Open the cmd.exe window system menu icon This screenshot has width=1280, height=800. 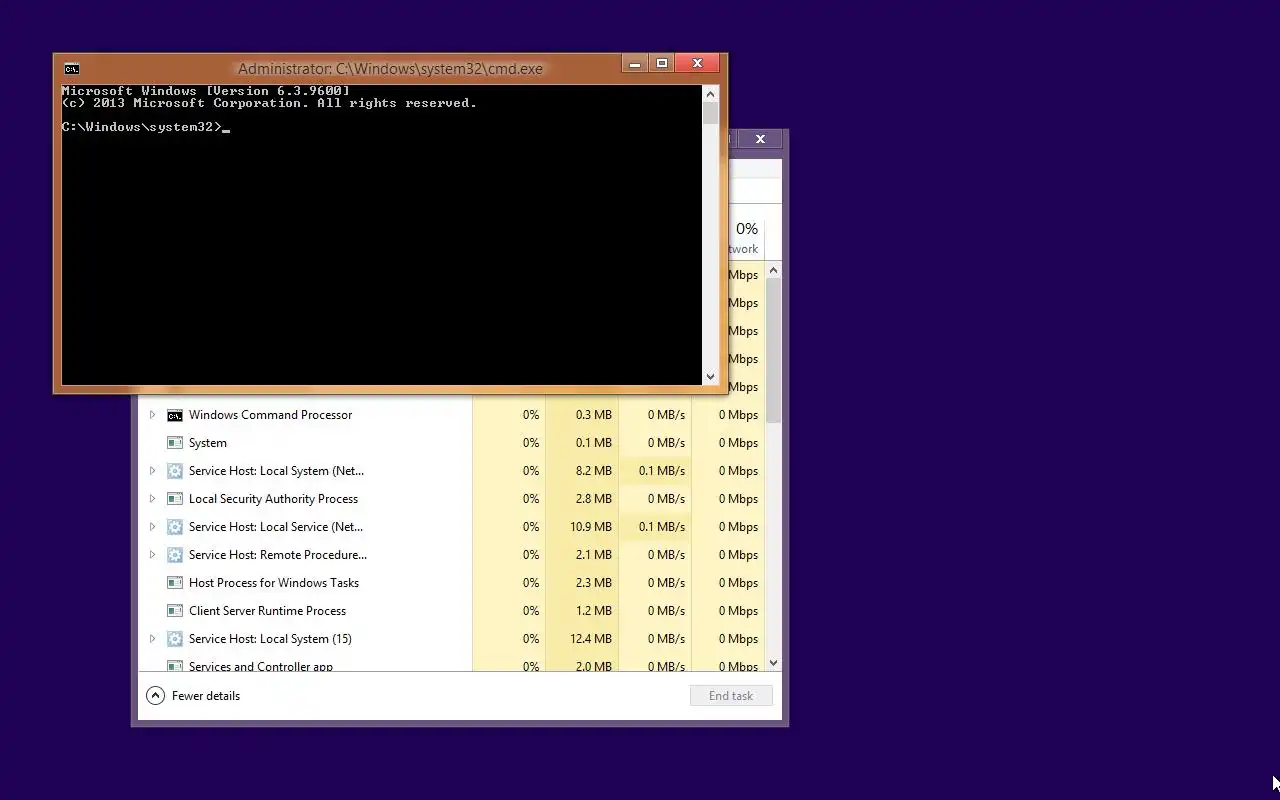(x=71, y=69)
